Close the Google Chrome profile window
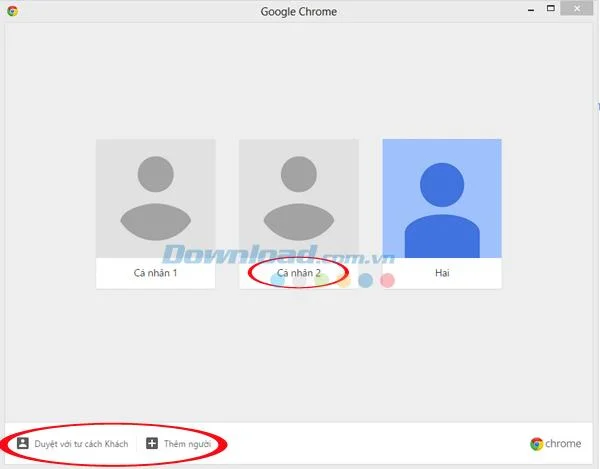 point(577,8)
